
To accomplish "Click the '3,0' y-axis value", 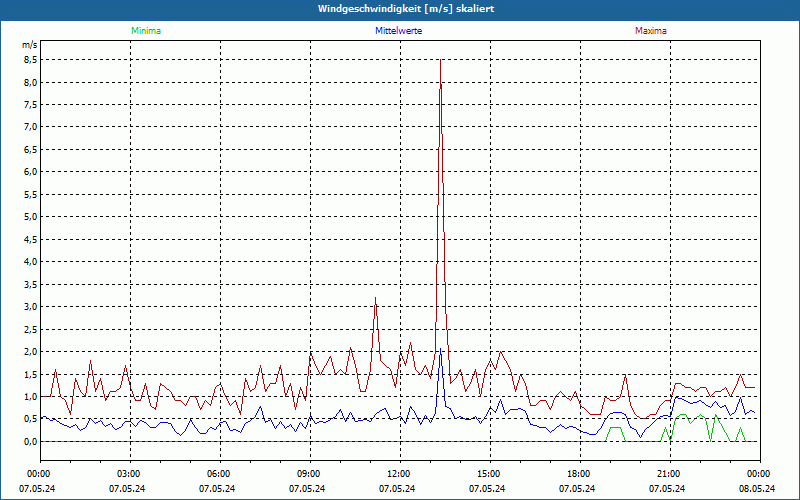I will (x=31, y=307).
